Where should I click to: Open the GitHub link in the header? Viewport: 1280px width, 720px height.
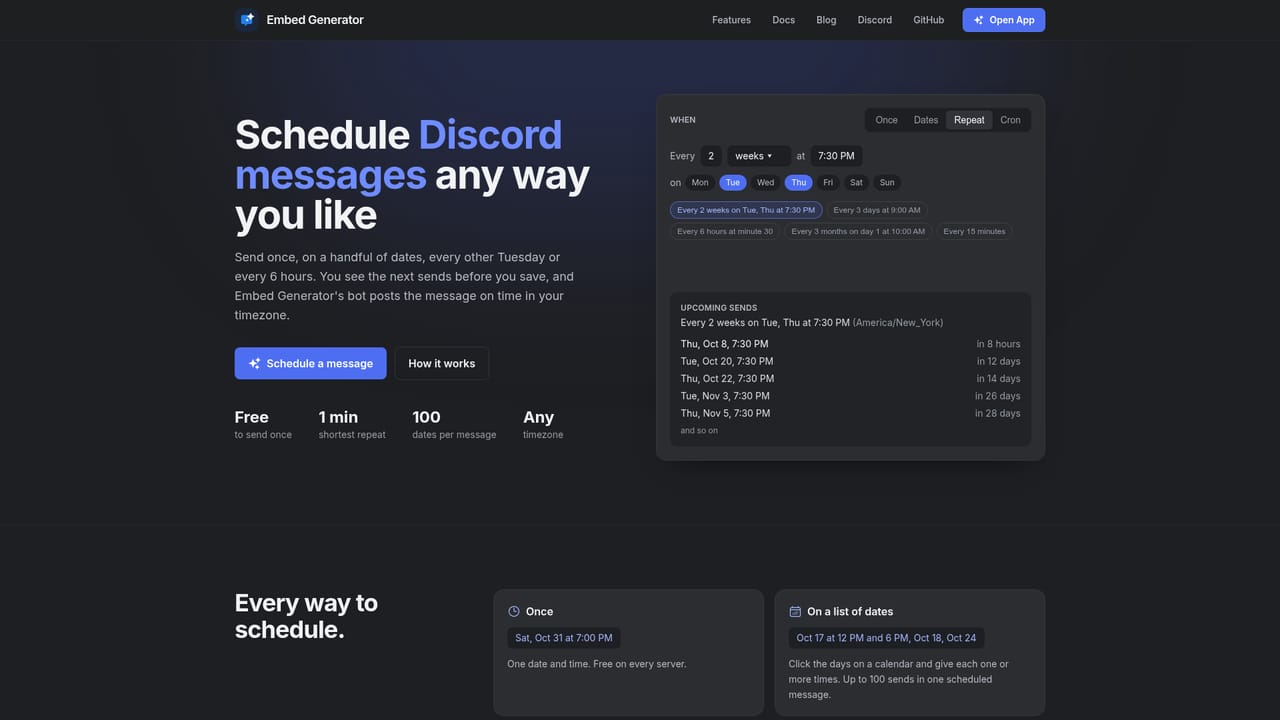(x=929, y=20)
